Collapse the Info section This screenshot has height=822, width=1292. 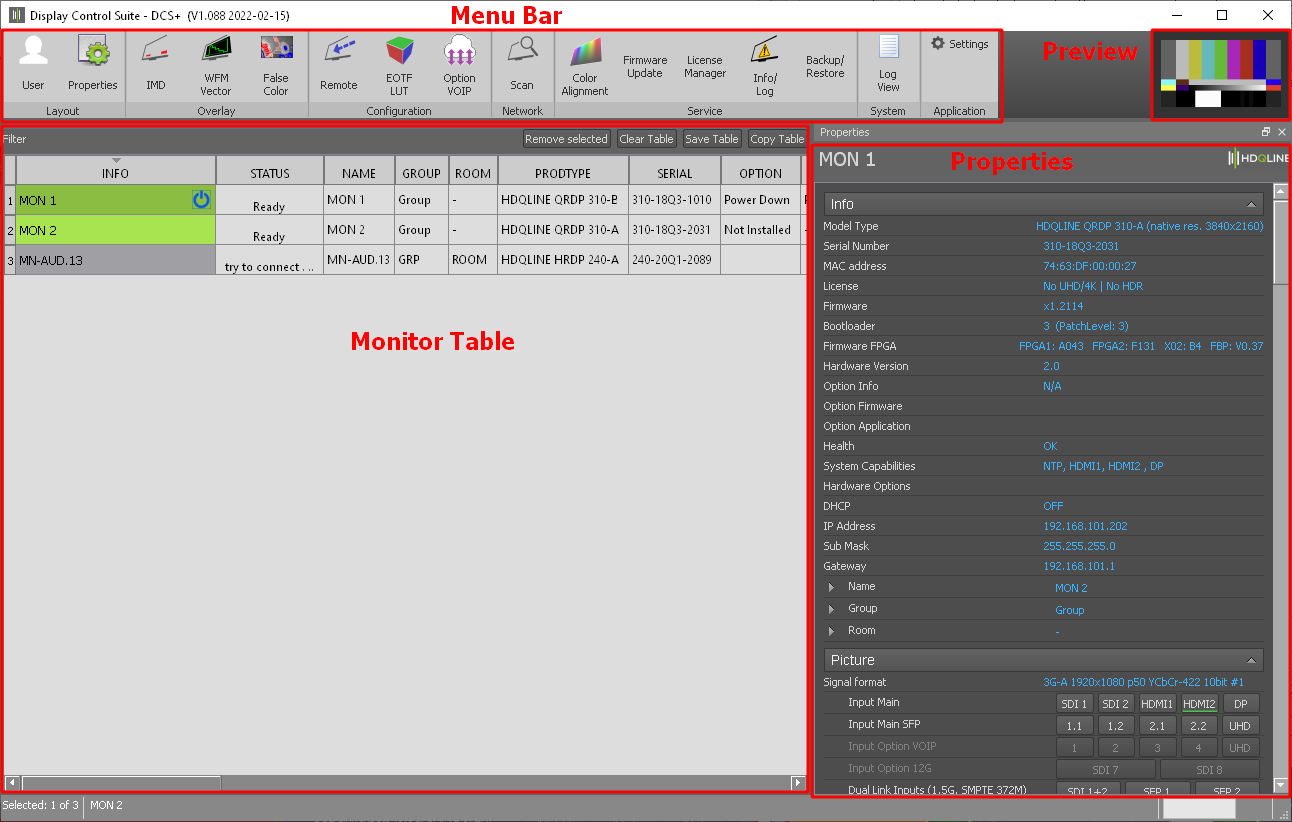(x=1251, y=204)
